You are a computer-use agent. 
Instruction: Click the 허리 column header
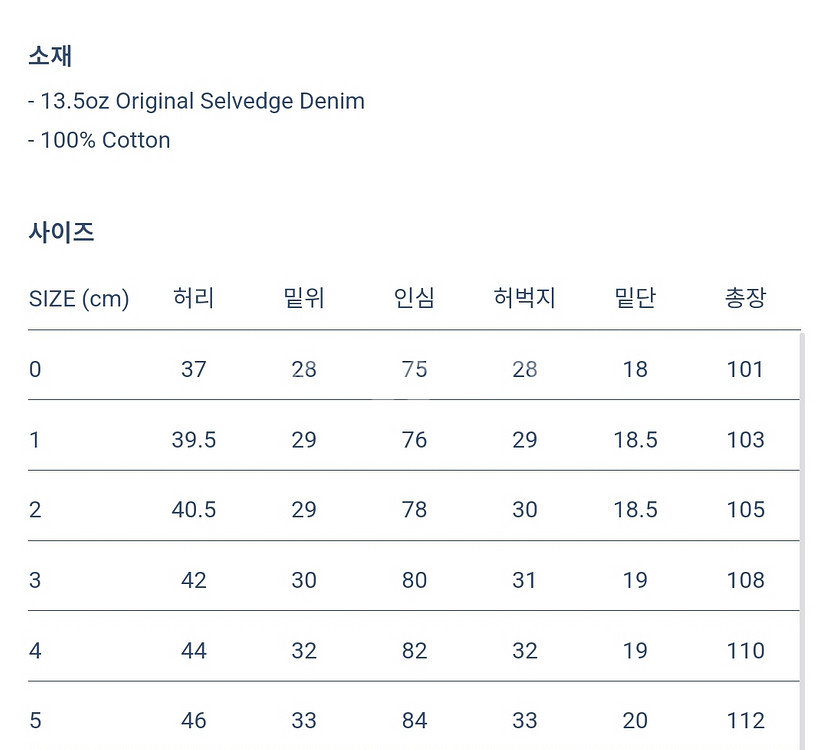193,298
